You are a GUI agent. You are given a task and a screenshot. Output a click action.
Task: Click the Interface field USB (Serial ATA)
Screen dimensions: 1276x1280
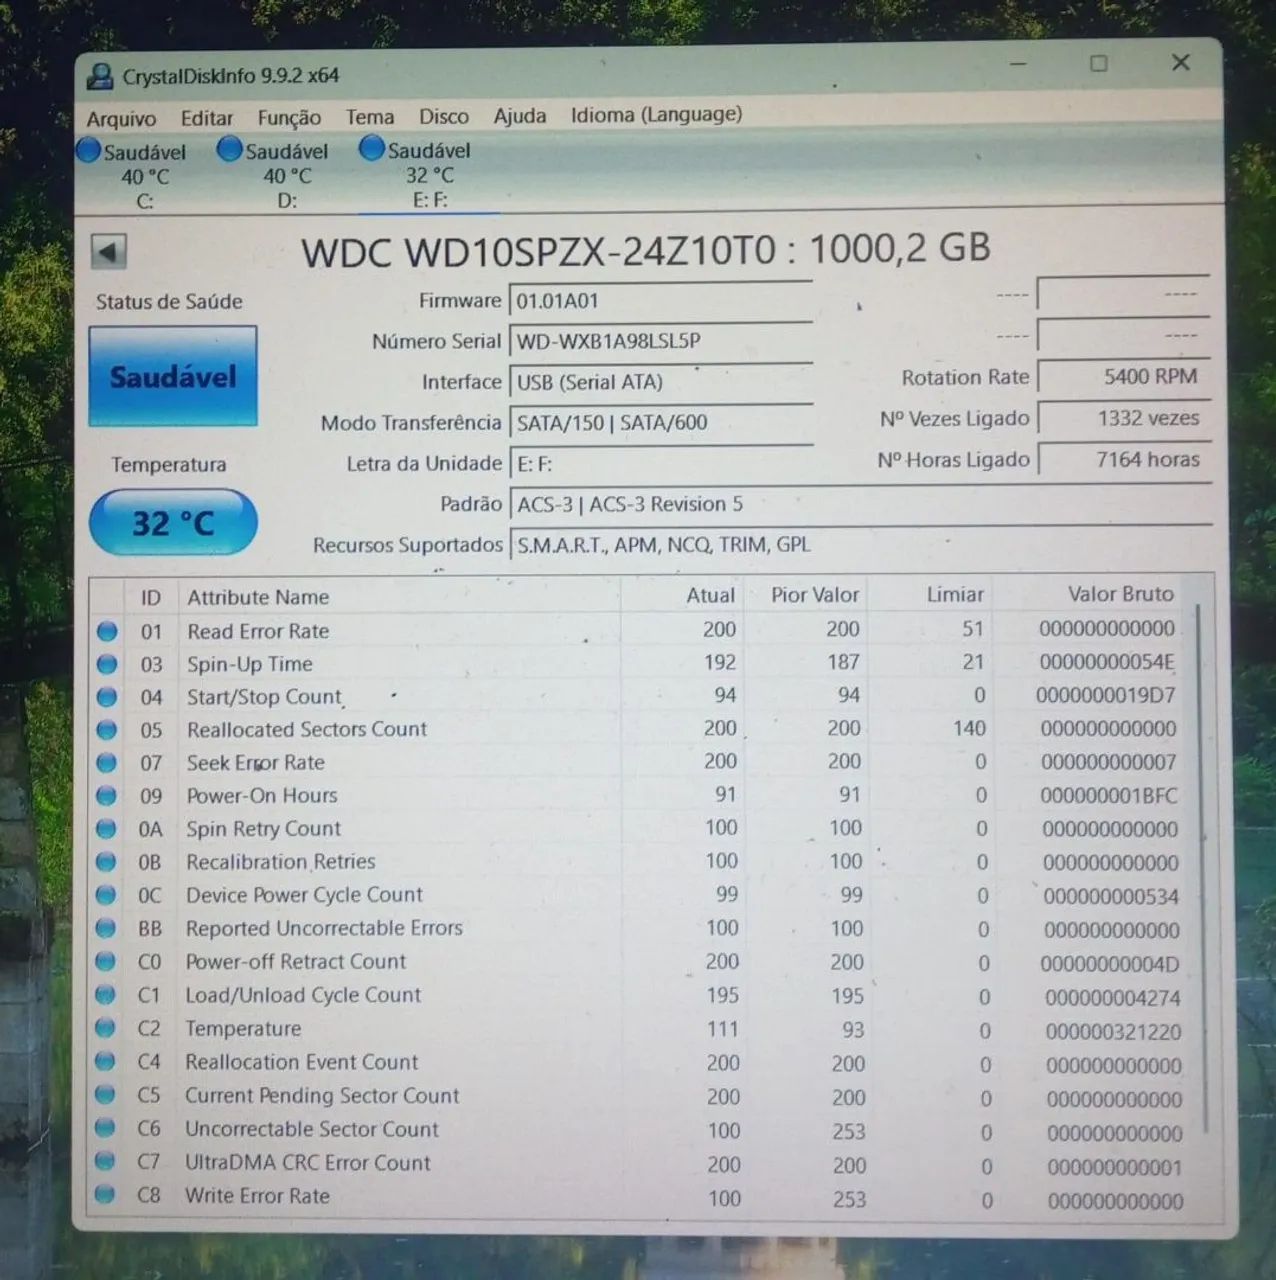click(660, 382)
